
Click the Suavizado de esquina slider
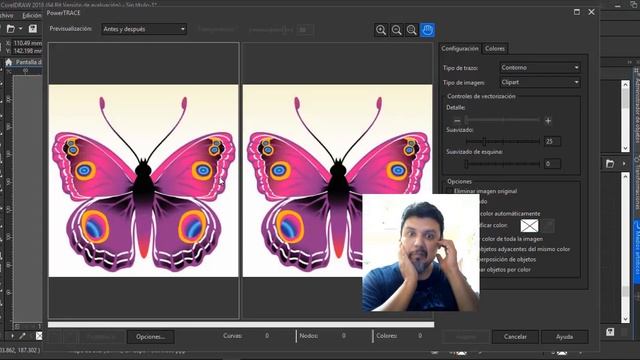pos(502,164)
